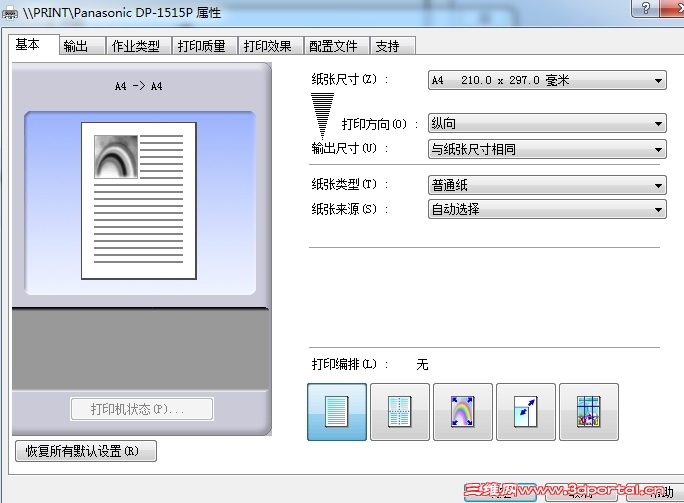Expand the 输出尺寸 dropdown list
Image resolution: width=684 pixels, height=503 pixels.
pos(547,149)
